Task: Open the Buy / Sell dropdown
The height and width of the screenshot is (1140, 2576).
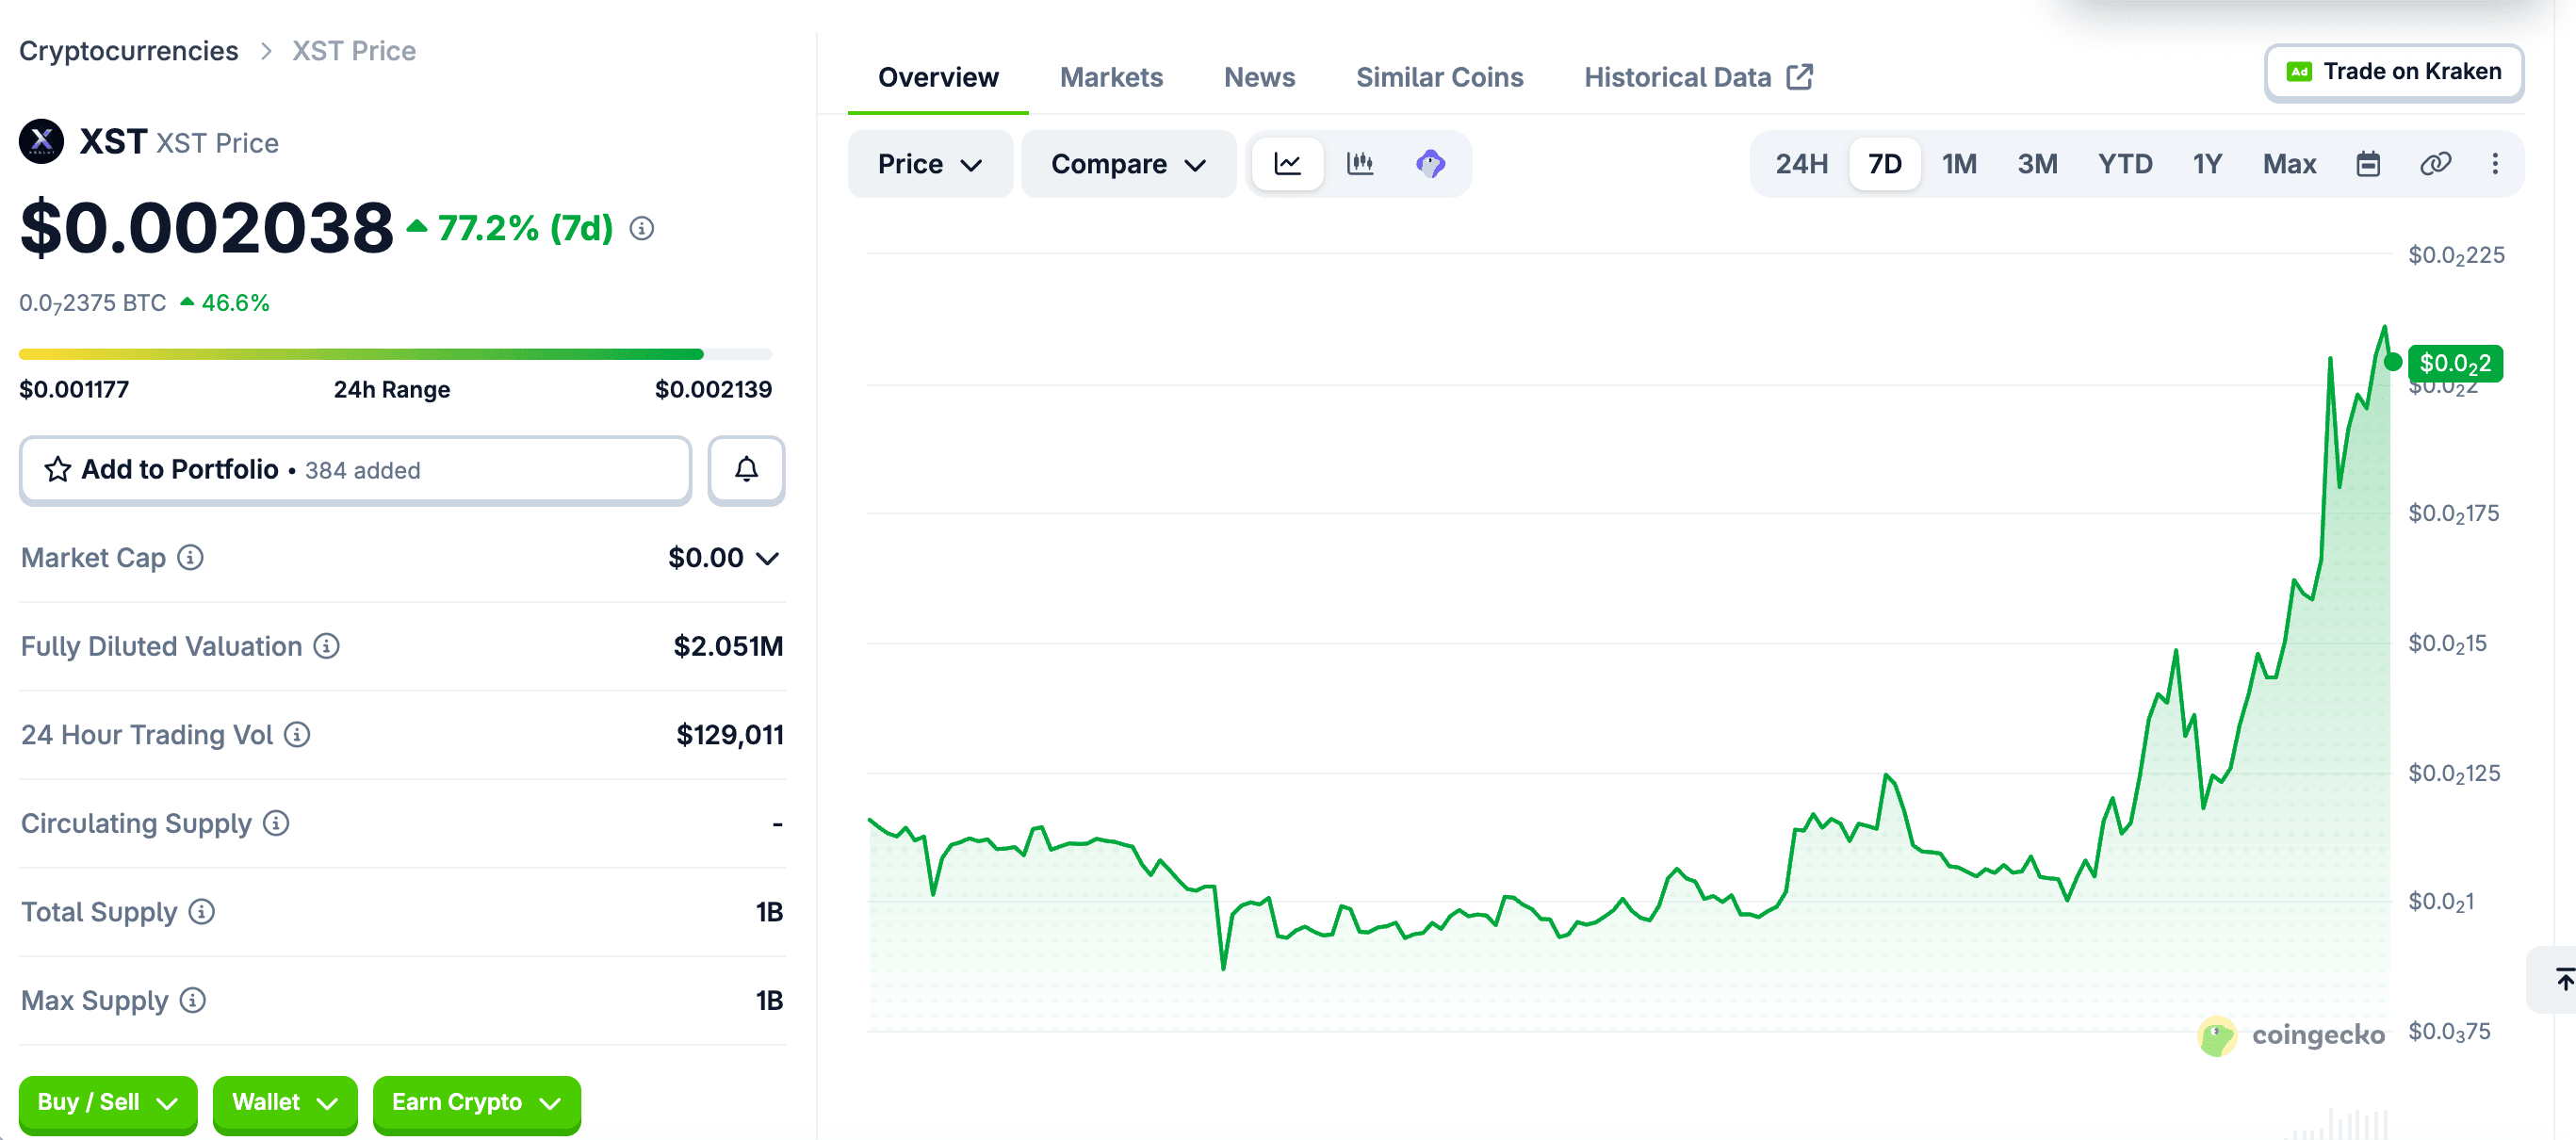Action: (108, 1103)
